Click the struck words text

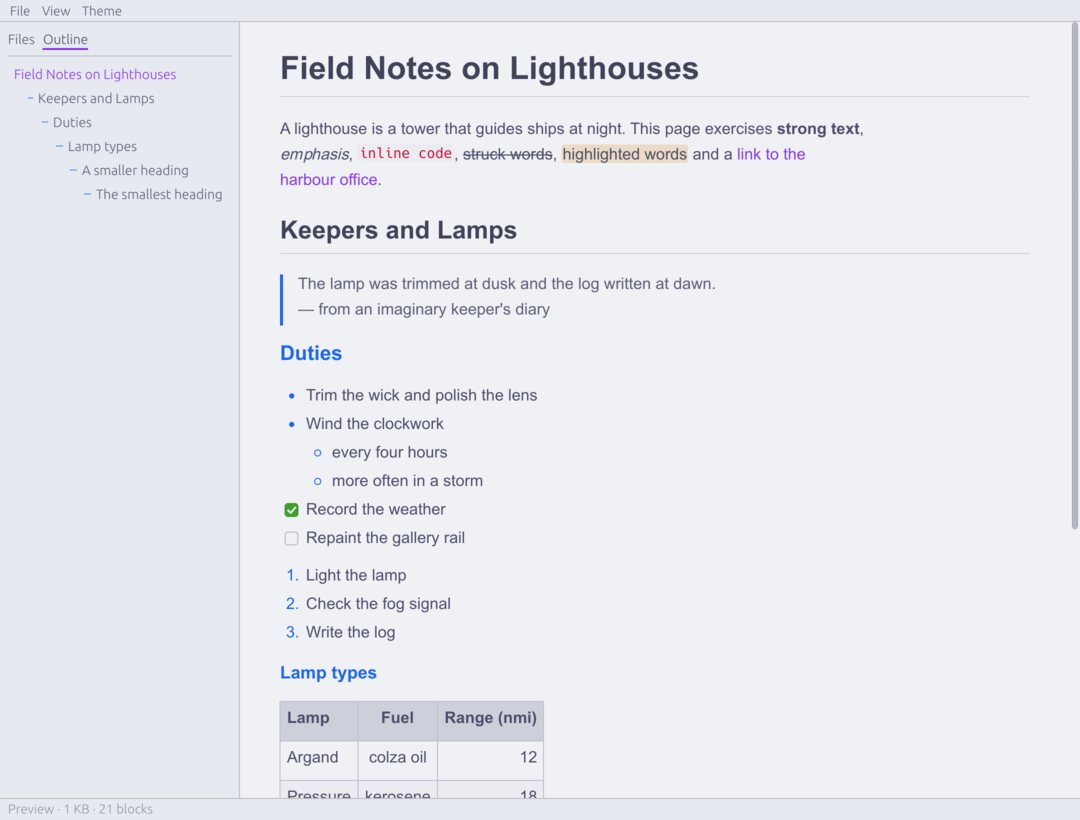pyautogui.click(x=507, y=154)
